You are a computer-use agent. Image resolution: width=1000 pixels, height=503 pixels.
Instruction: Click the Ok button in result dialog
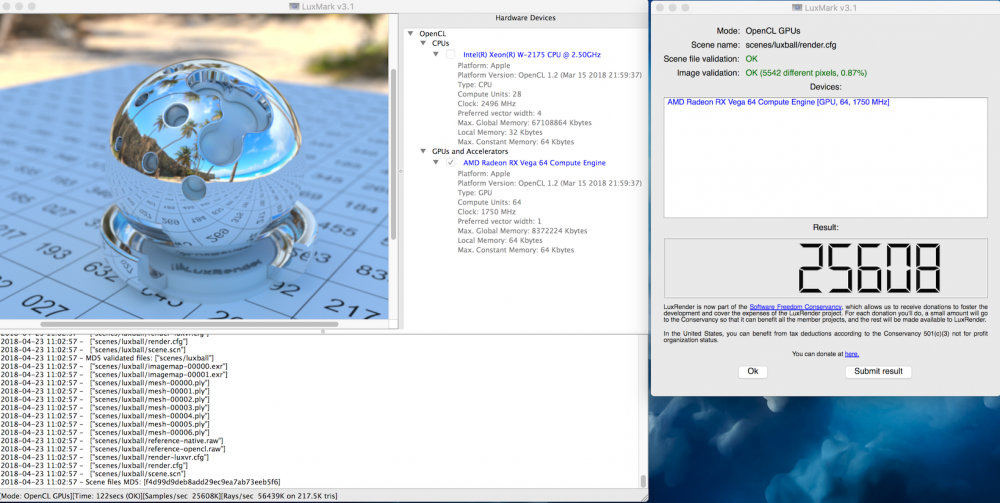(x=753, y=372)
